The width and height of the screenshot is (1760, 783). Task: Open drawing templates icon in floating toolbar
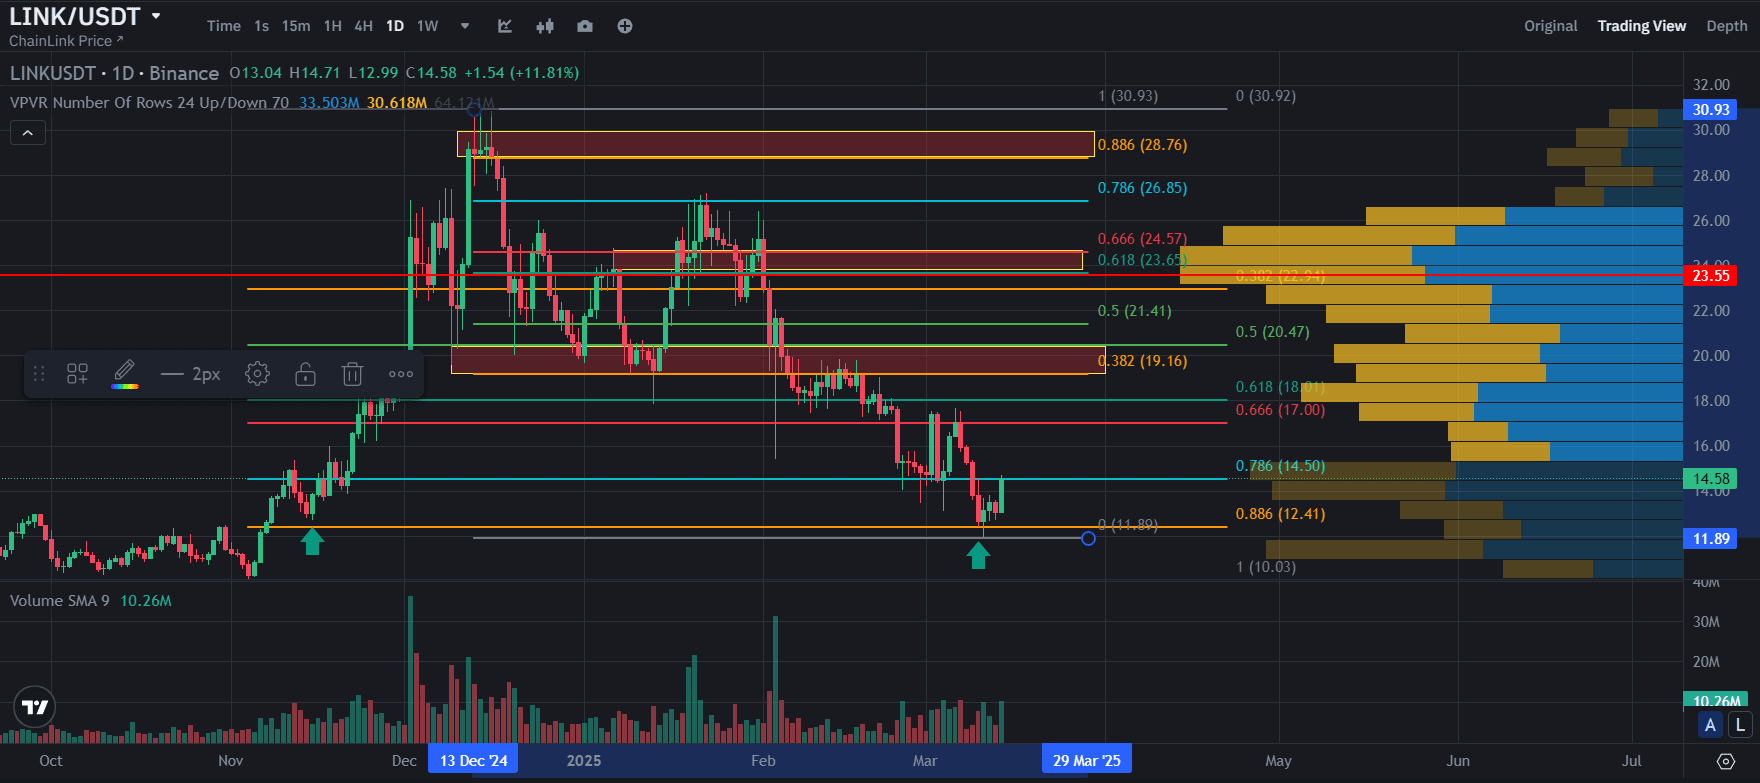[77, 374]
